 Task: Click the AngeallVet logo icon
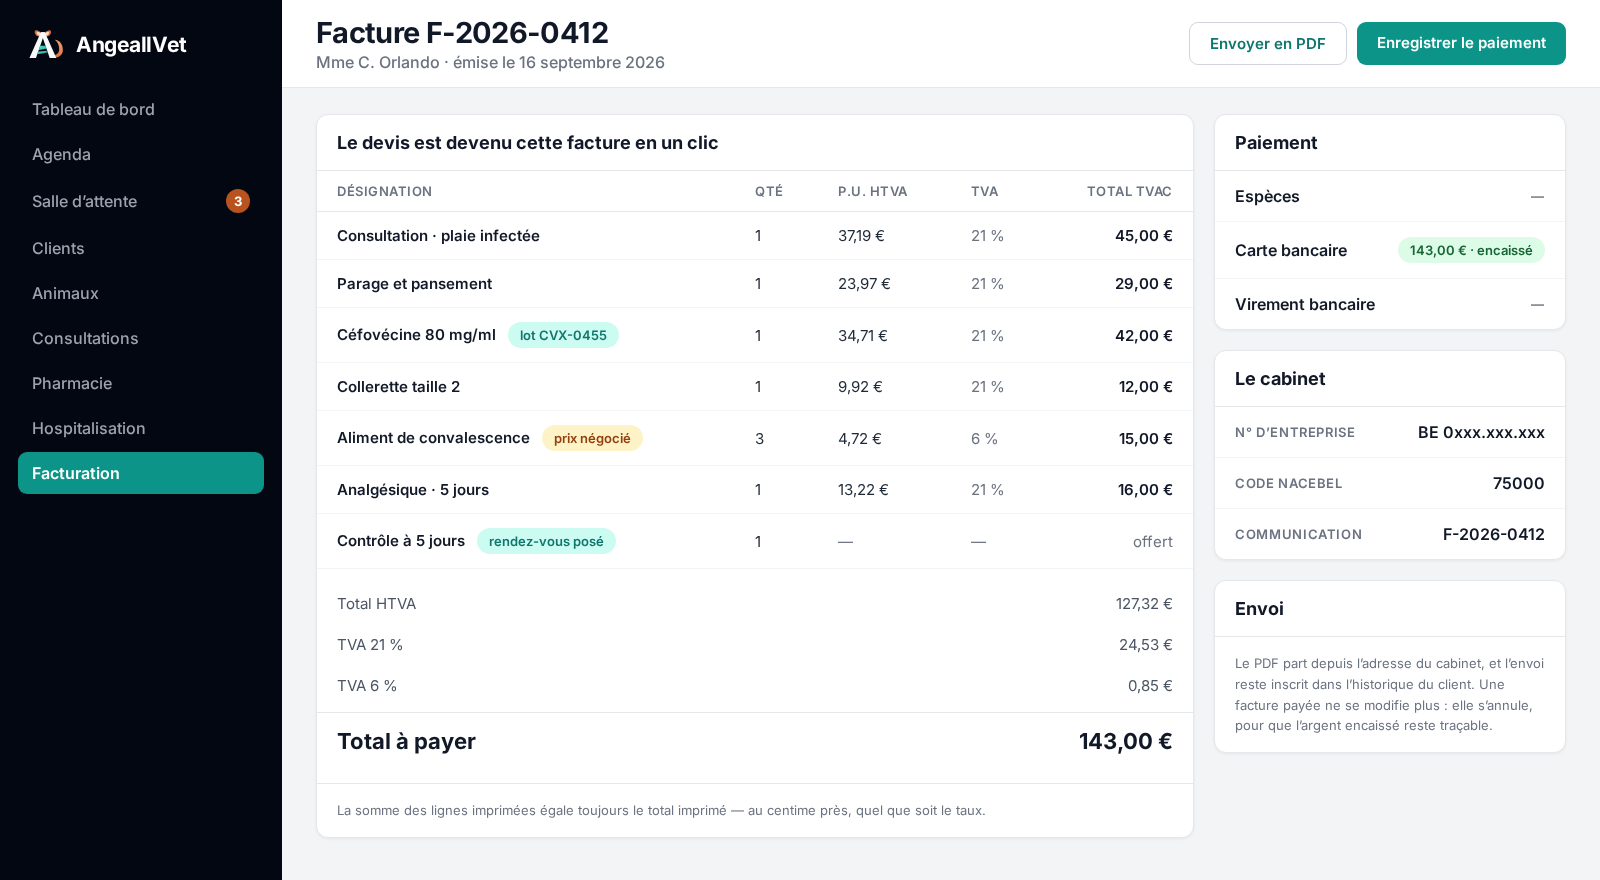46,44
